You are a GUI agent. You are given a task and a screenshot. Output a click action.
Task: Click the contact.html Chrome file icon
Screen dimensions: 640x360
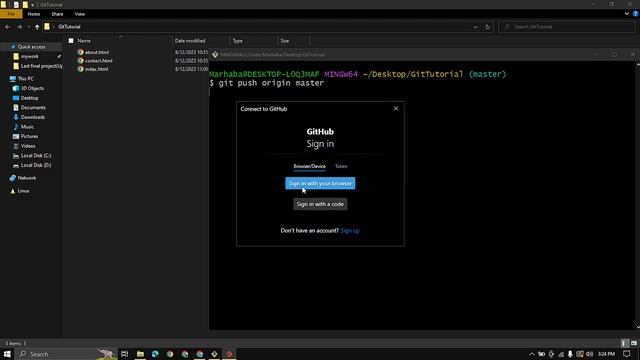pyautogui.click(x=80, y=61)
